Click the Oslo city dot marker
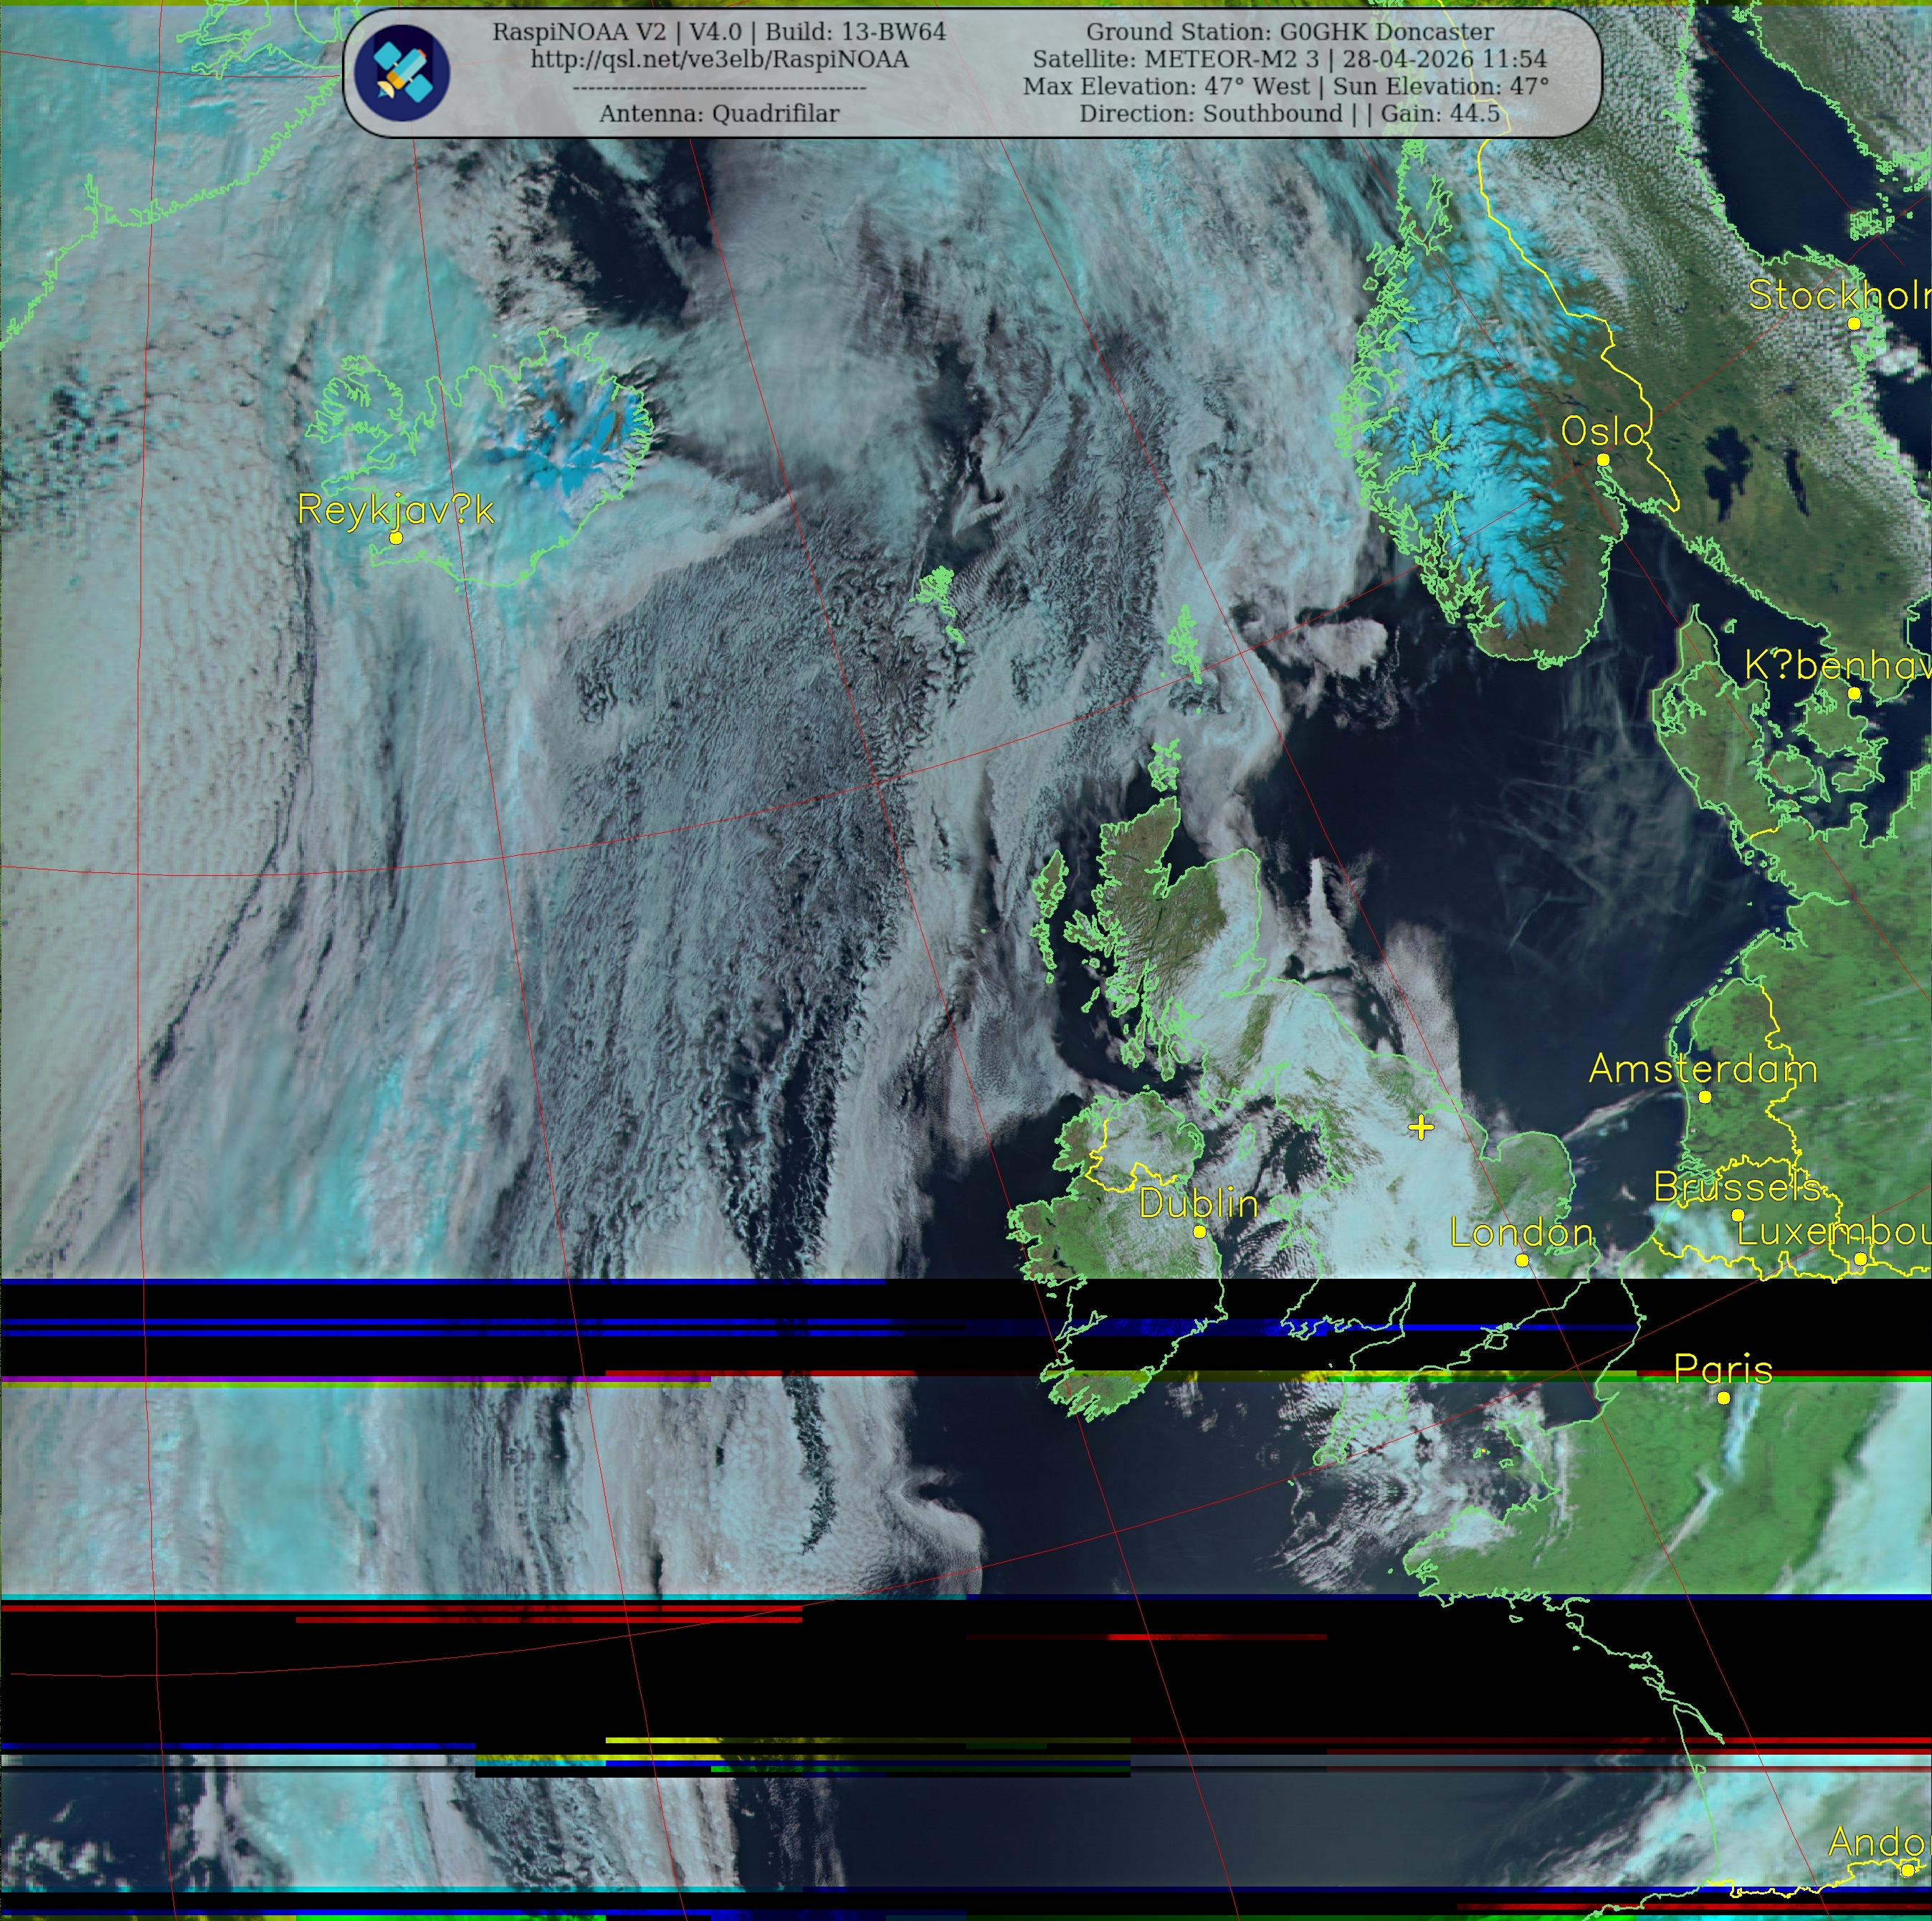 click(1603, 460)
